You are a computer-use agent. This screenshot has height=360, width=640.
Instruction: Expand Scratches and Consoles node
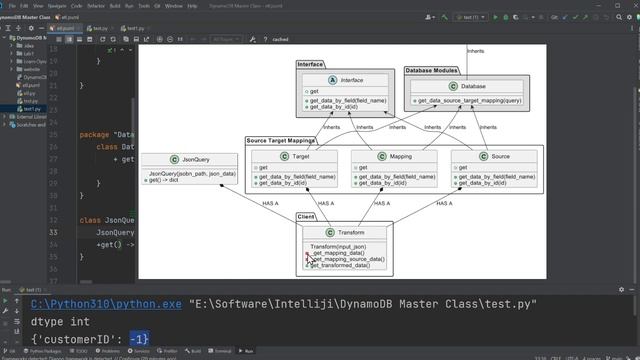click(x=4, y=125)
